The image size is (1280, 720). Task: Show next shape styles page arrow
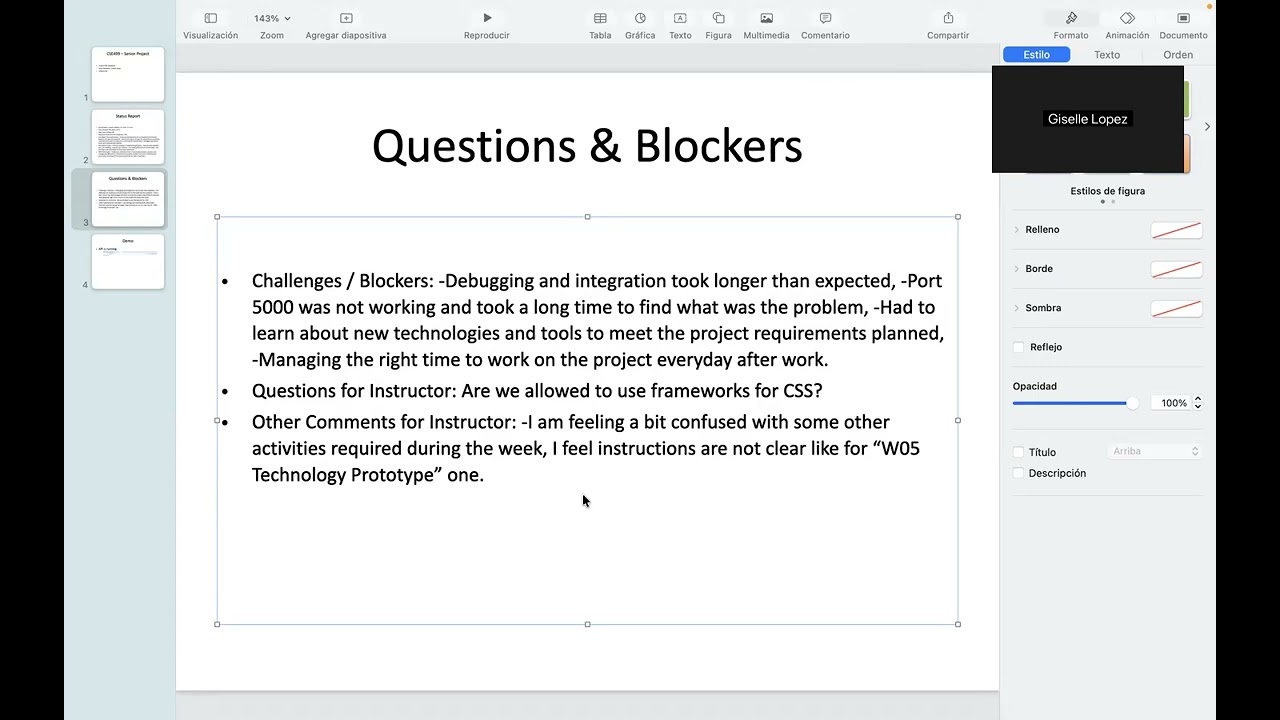click(1207, 127)
